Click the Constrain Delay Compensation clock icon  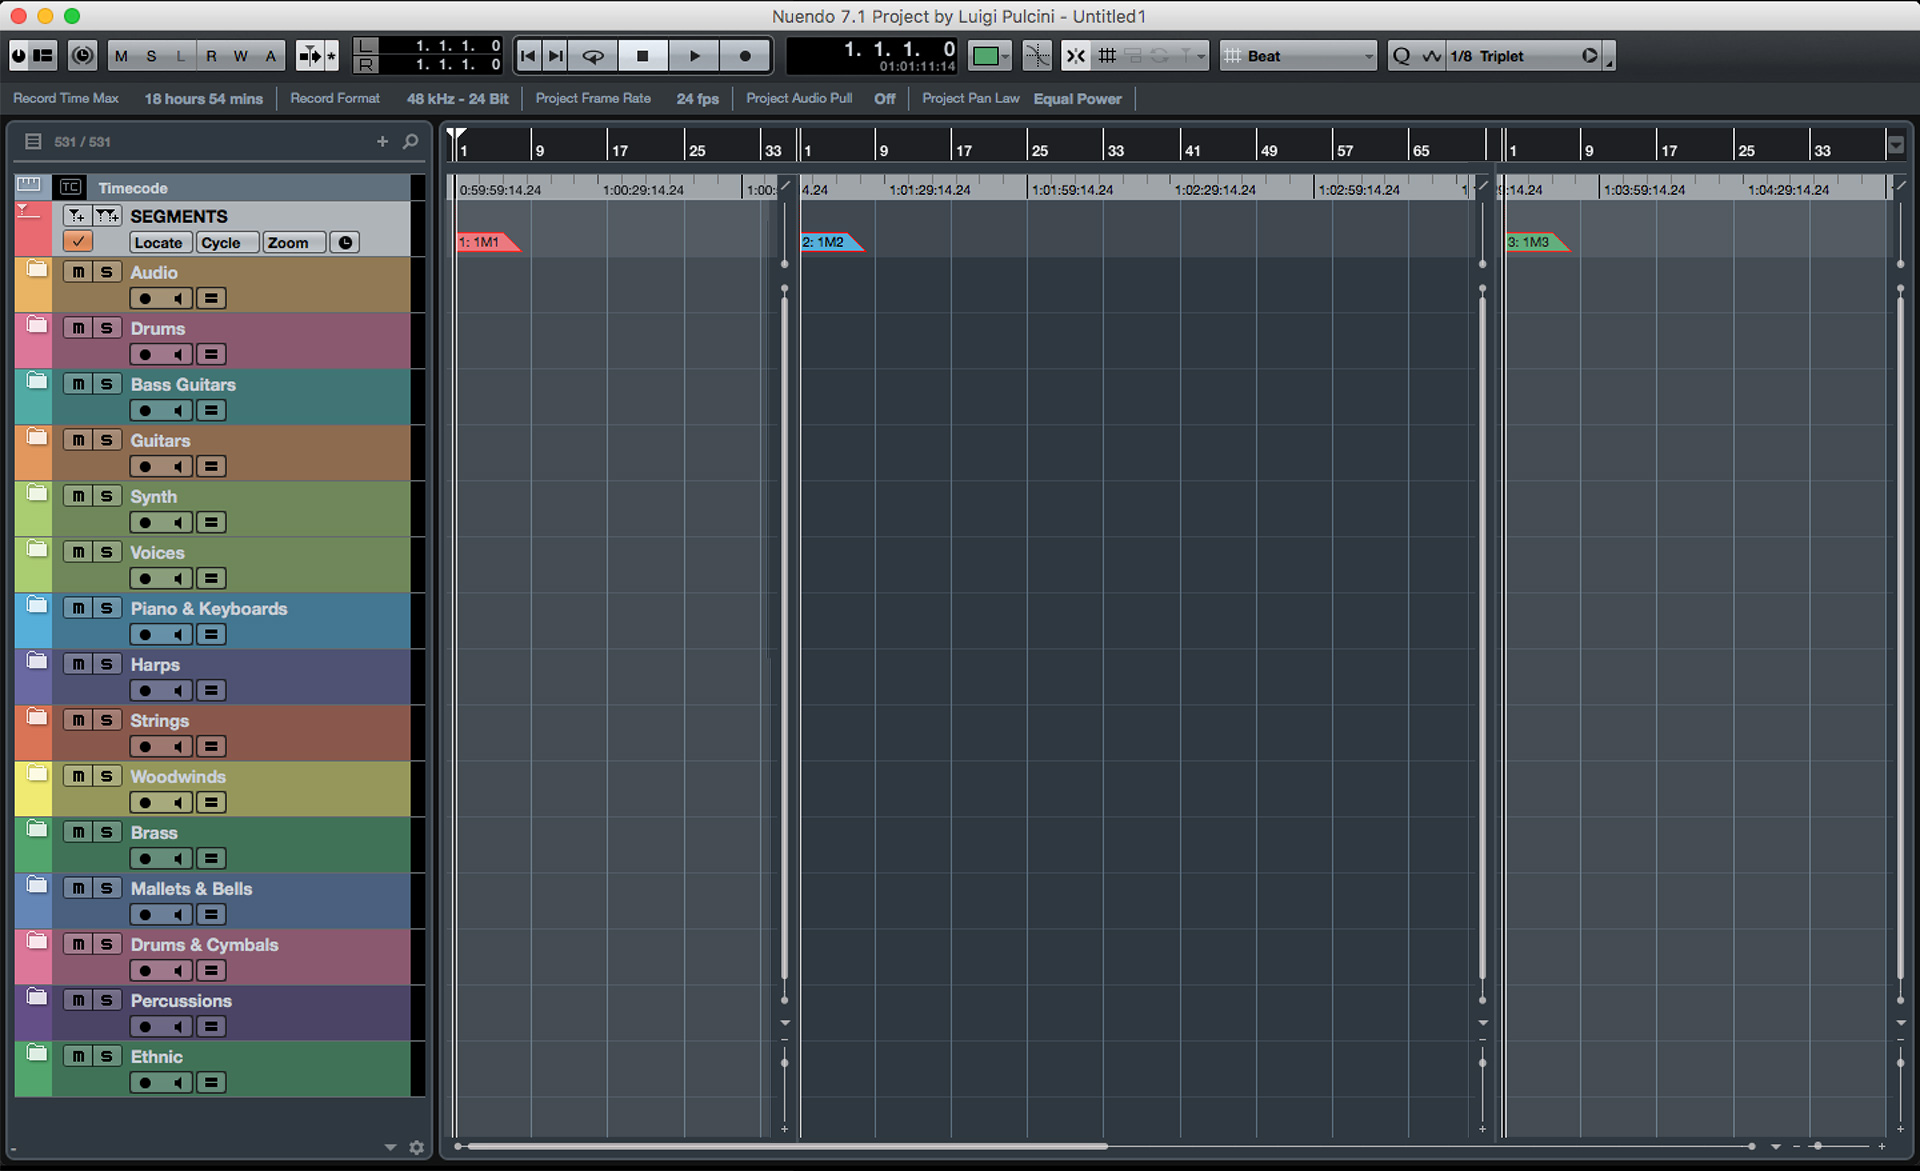82,56
